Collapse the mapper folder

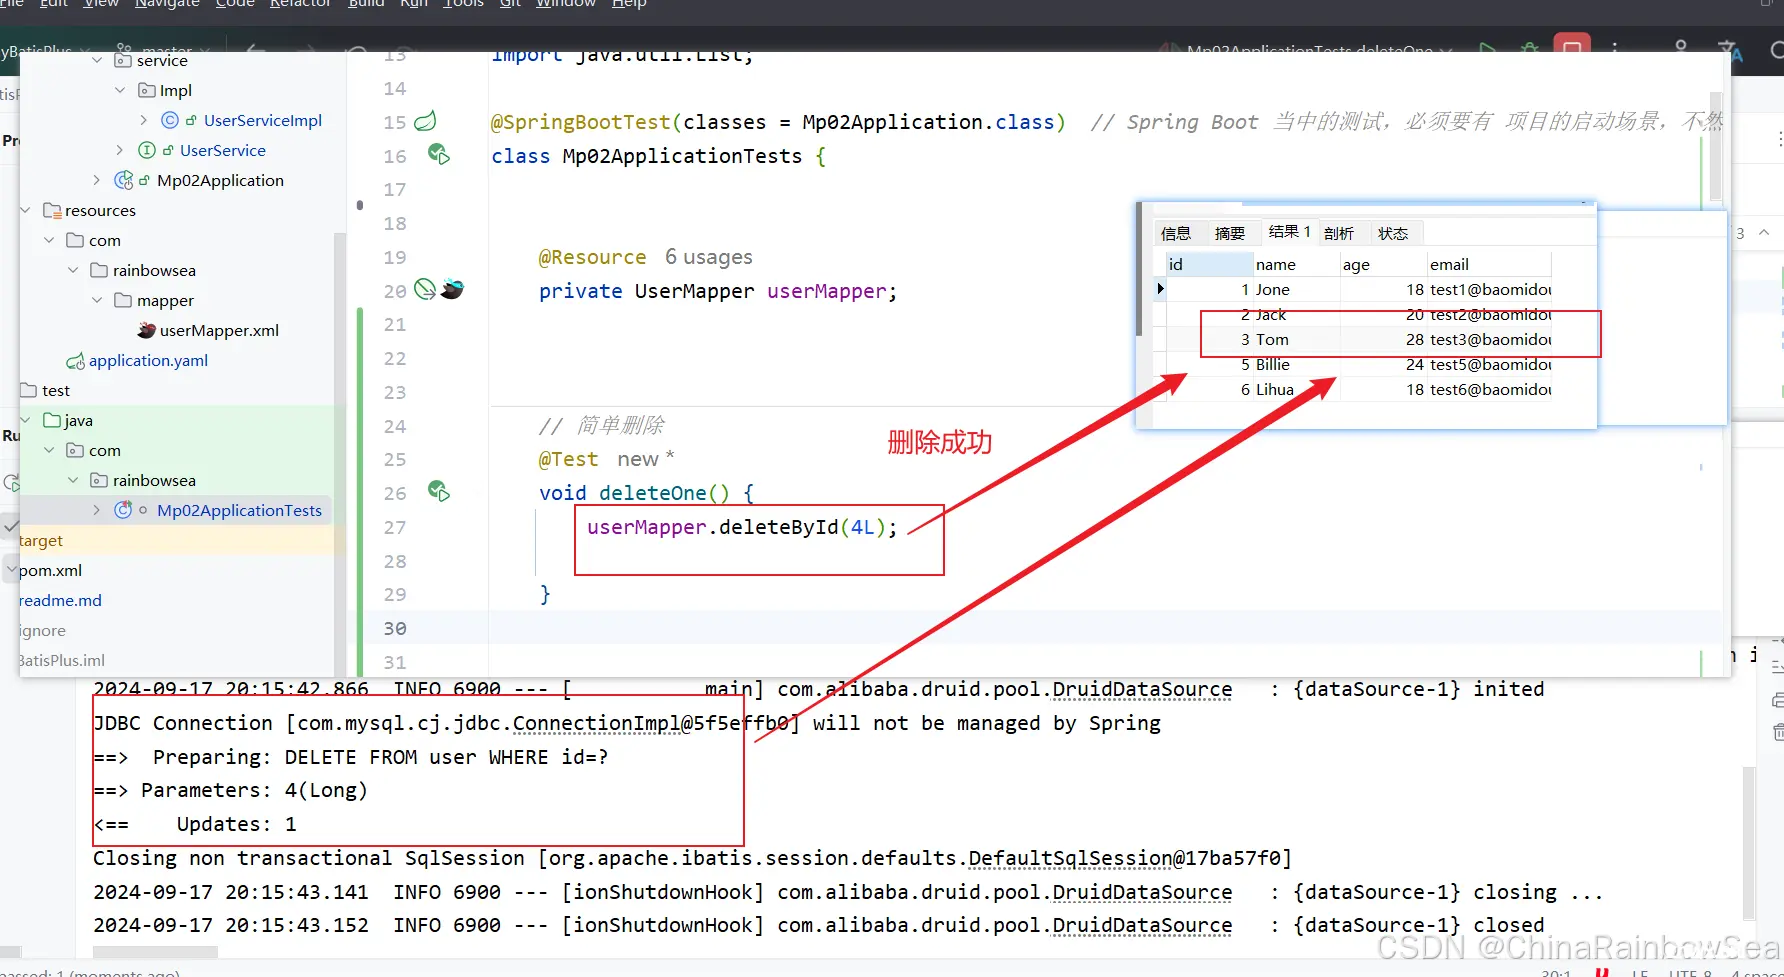(x=97, y=300)
